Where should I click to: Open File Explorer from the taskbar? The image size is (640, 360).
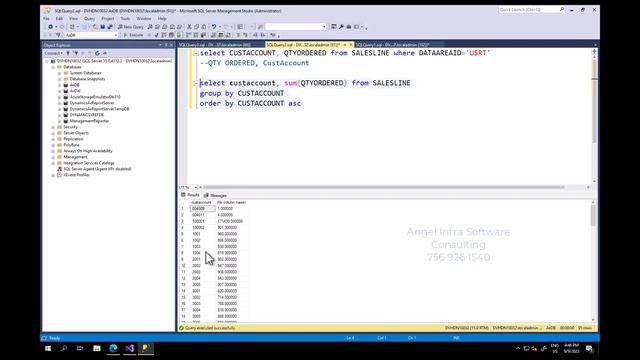pos(97,348)
